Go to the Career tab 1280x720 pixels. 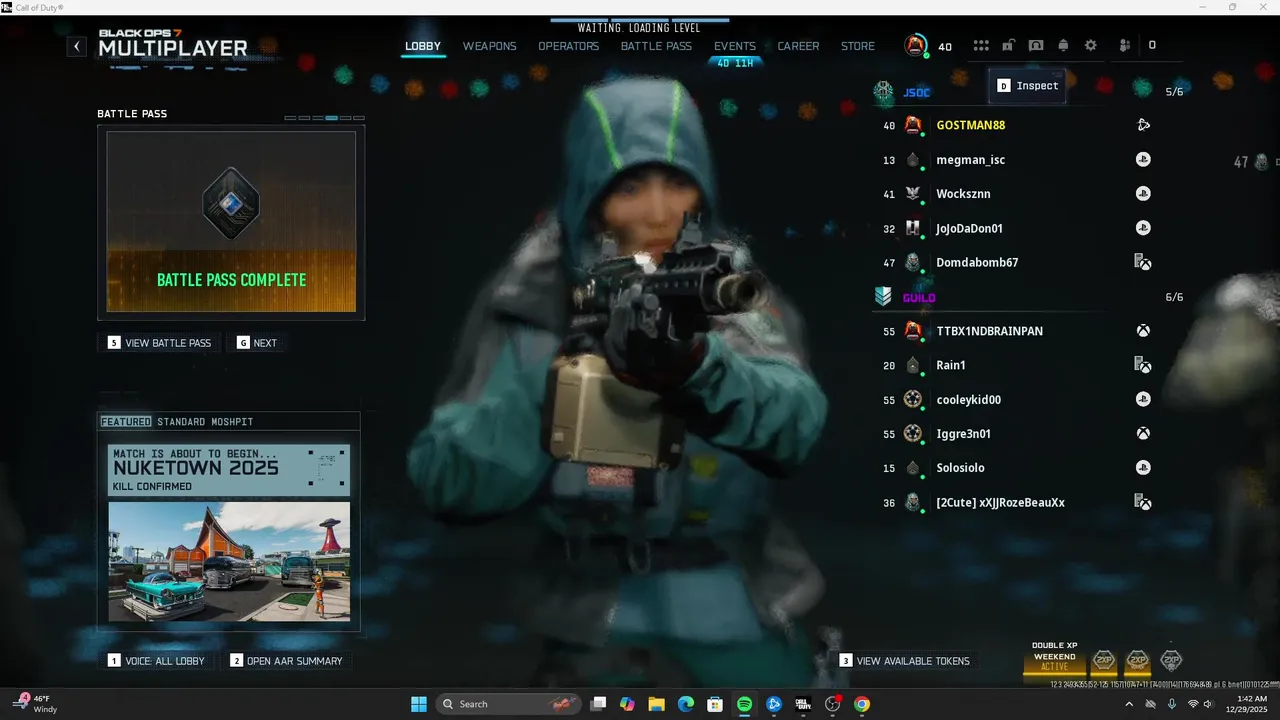(x=798, y=46)
